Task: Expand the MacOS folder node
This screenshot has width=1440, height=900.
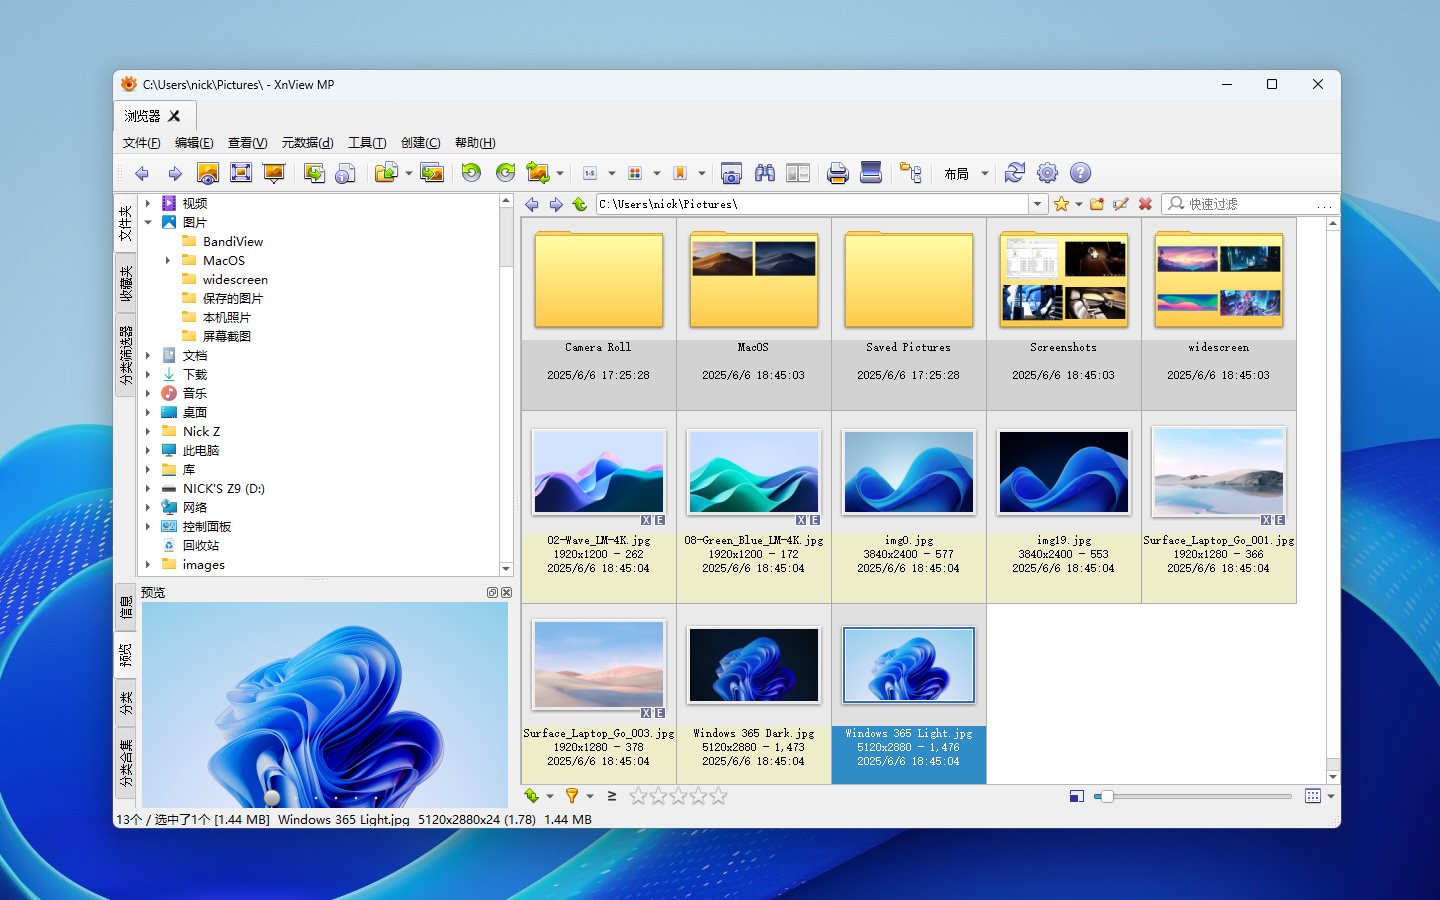Action: click(x=168, y=260)
